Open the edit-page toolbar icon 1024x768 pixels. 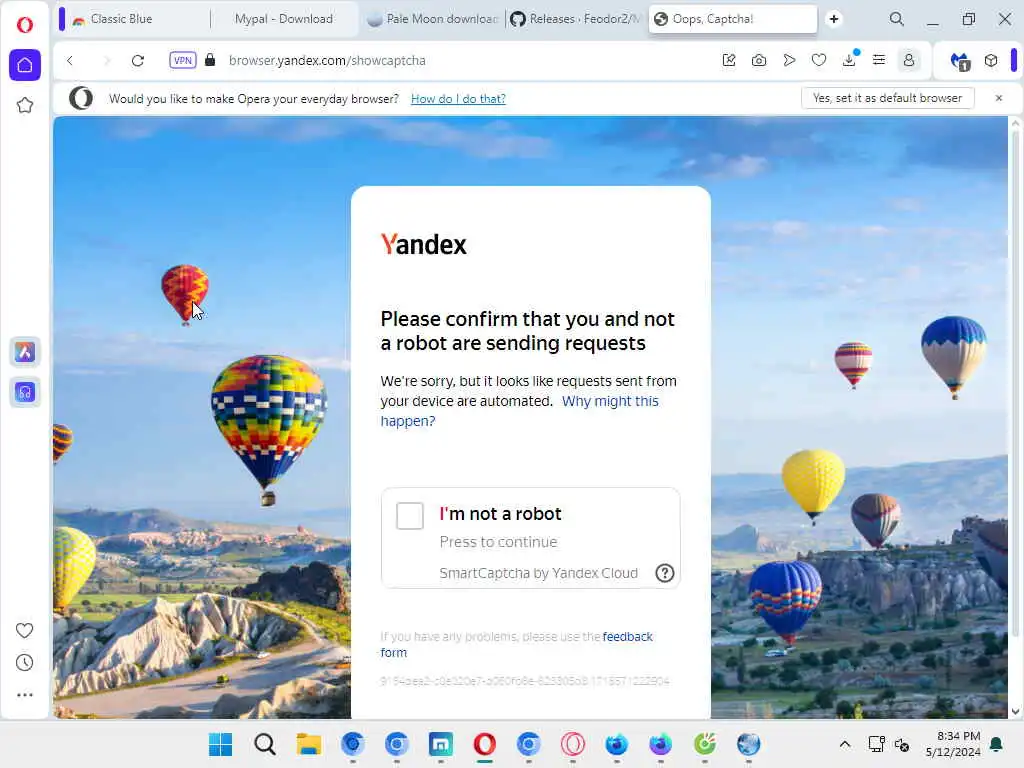pyautogui.click(x=729, y=61)
